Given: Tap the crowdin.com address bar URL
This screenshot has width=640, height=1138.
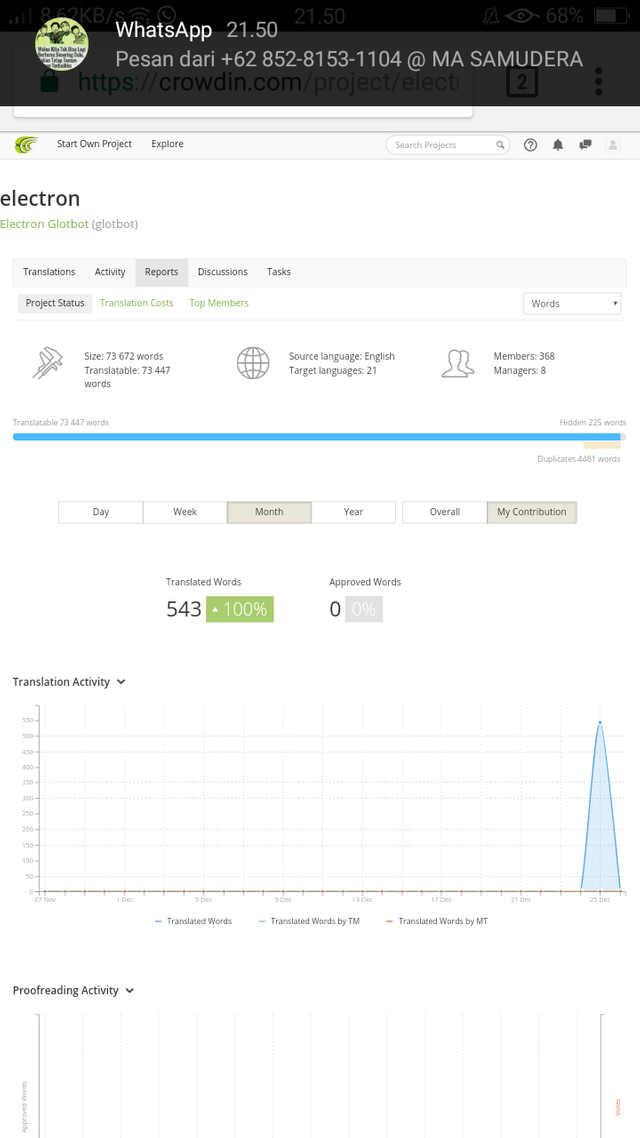Looking at the screenshot, I should pyautogui.click(x=268, y=82).
